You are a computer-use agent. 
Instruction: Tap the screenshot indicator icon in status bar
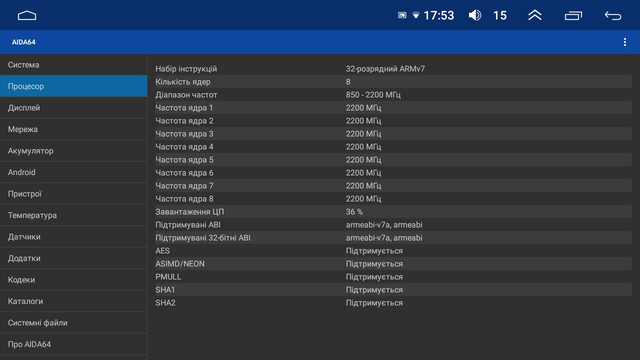pos(402,16)
